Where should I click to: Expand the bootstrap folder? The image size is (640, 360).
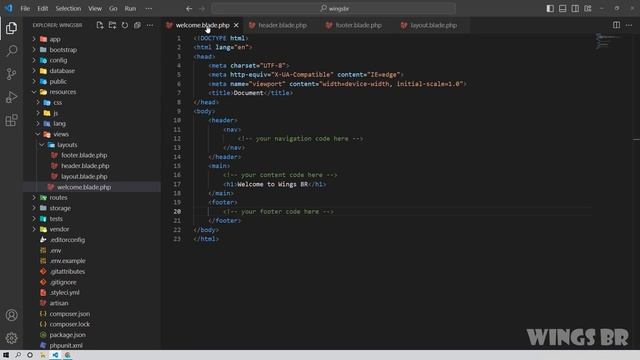point(63,50)
